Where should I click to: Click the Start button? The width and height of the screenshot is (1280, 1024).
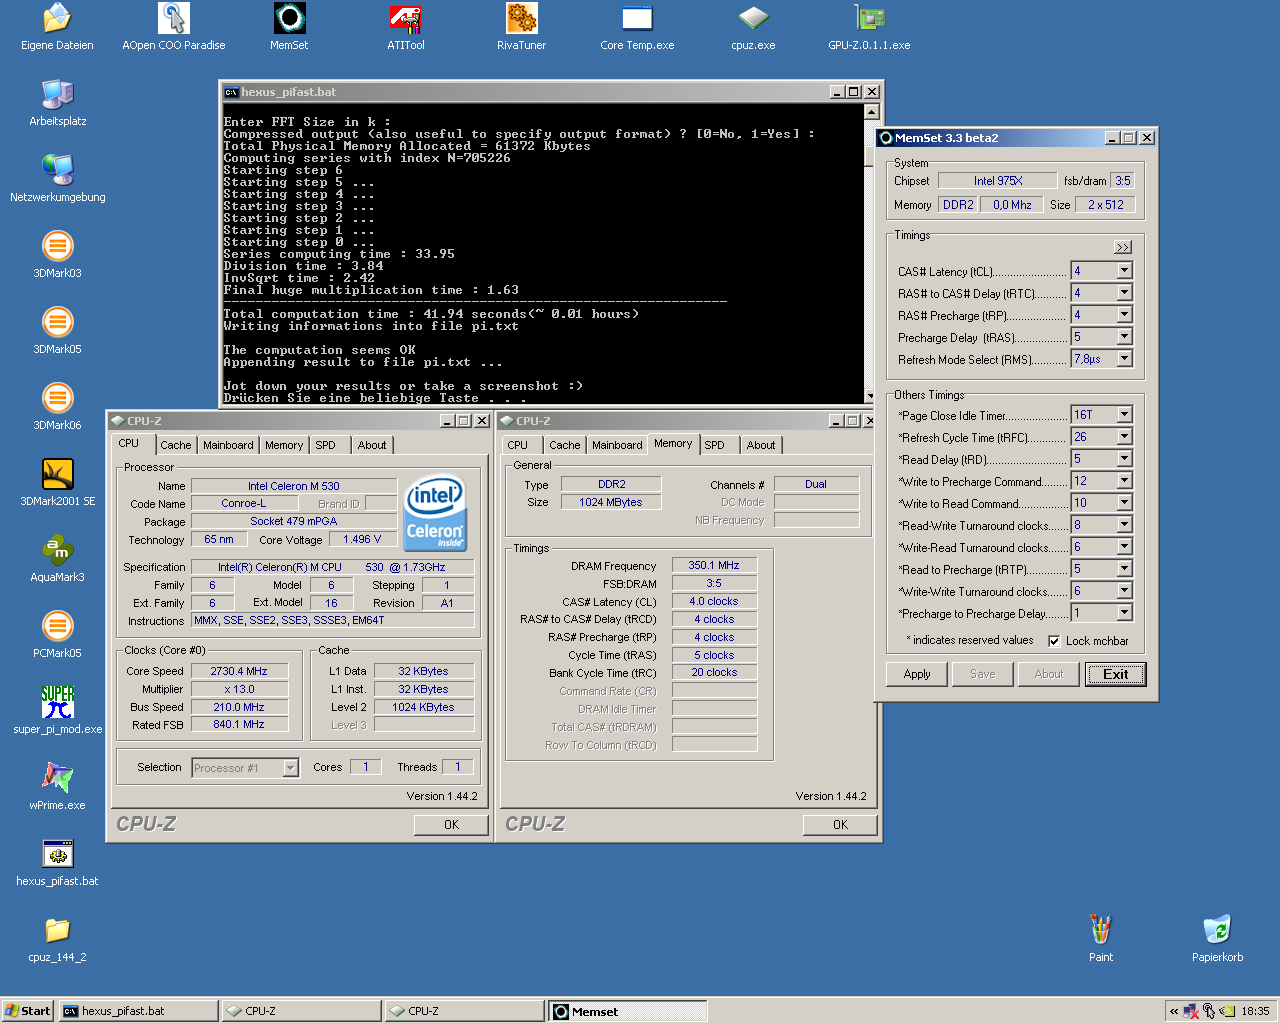pyautogui.click(x=27, y=1011)
